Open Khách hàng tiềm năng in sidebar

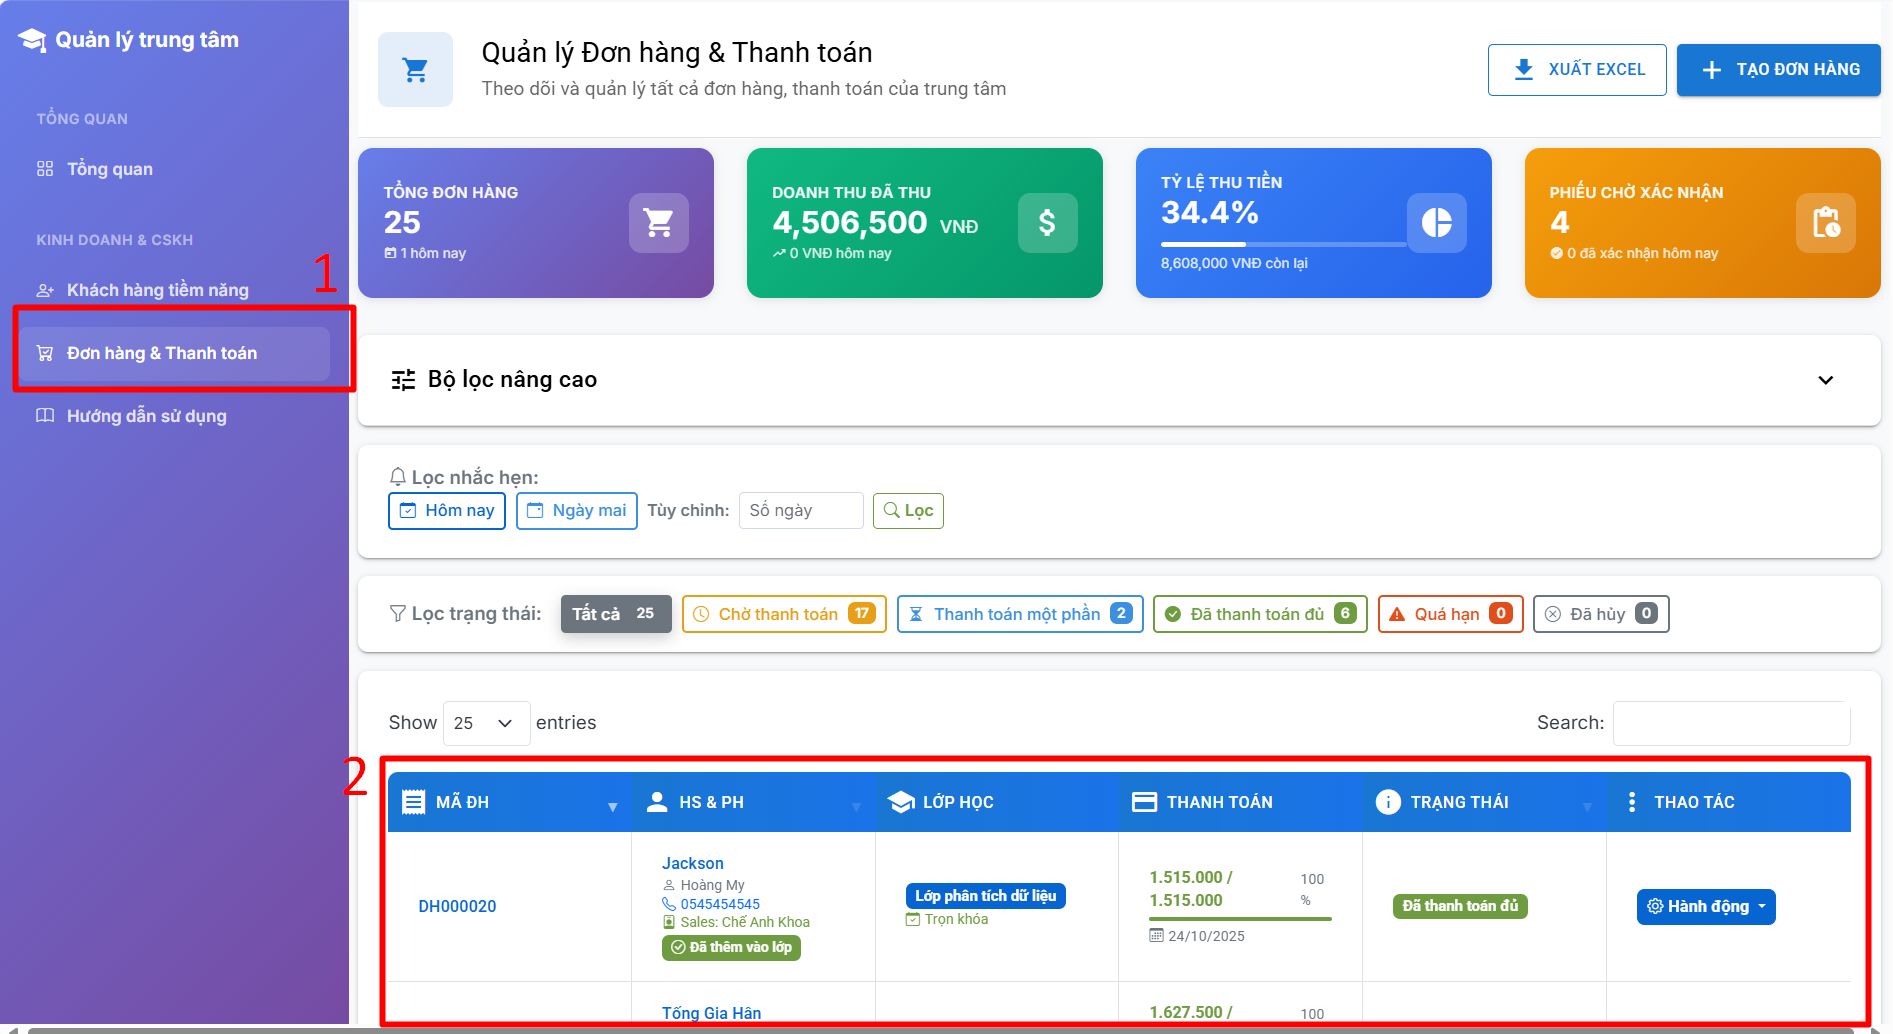tap(157, 290)
